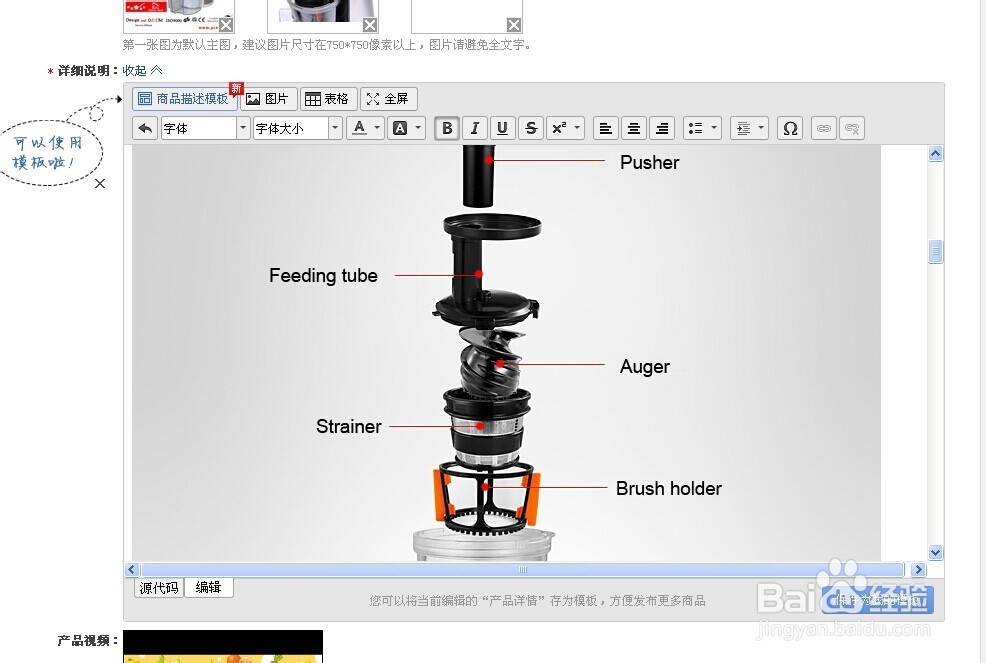Insert special character with omega icon
This screenshot has height=663, width=986.
point(790,128)
